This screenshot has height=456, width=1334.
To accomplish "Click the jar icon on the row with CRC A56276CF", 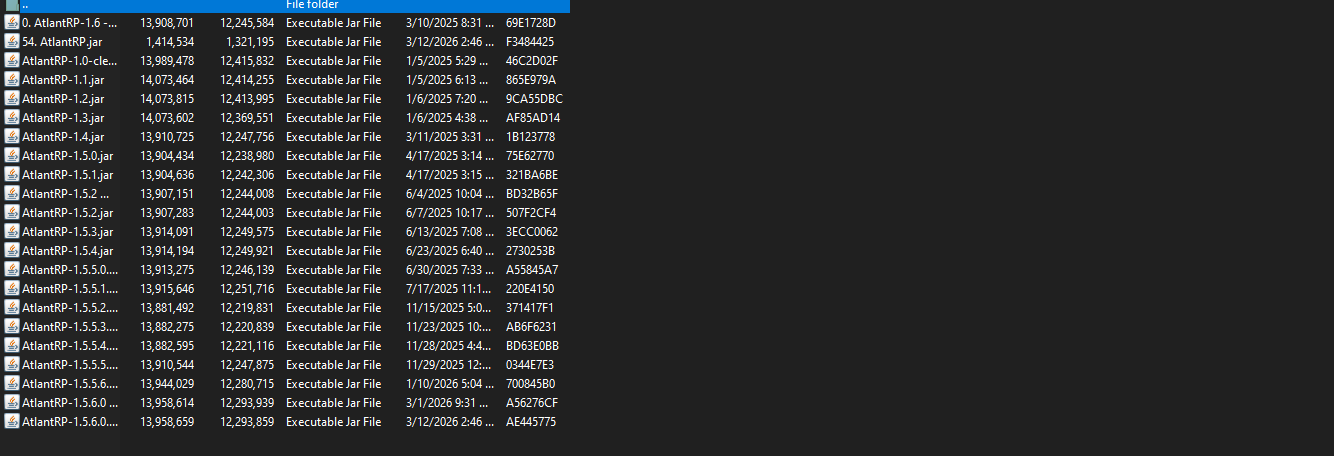I will pos(12,402).
